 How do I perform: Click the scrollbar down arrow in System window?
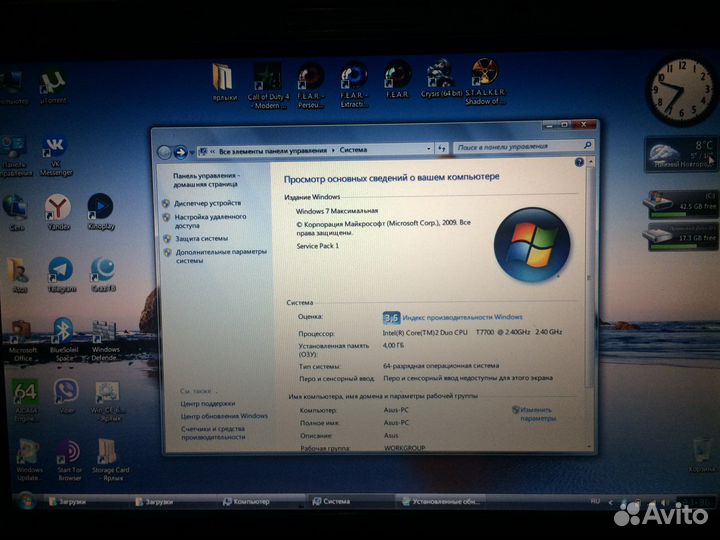pos(590,447)
